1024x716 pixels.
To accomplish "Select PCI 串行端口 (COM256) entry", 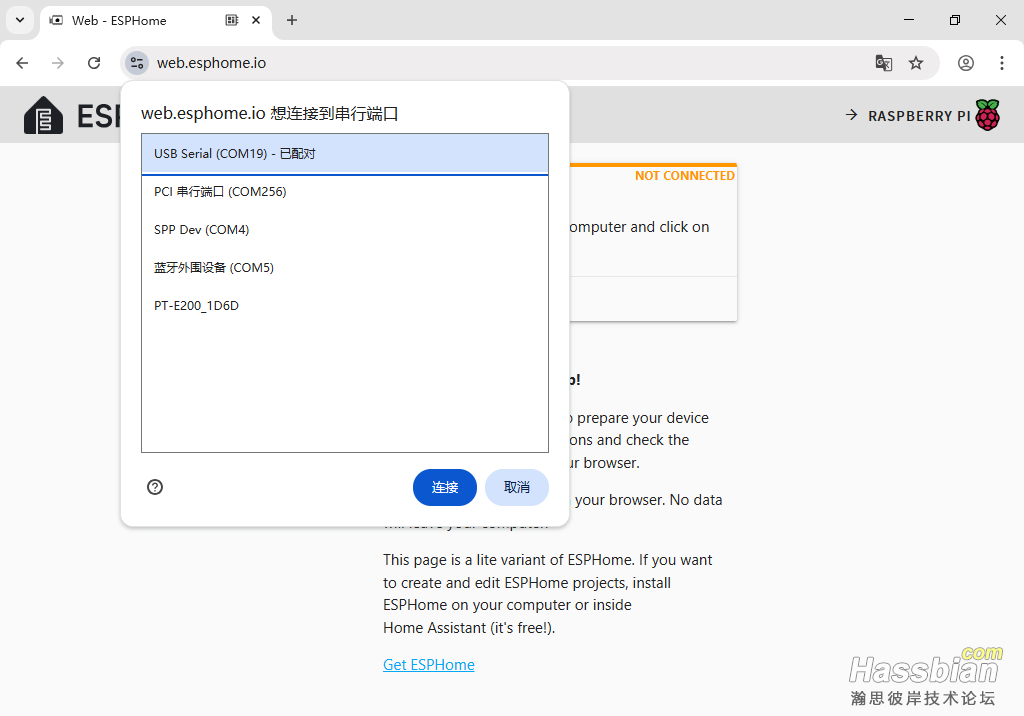I will pos(344,192).
